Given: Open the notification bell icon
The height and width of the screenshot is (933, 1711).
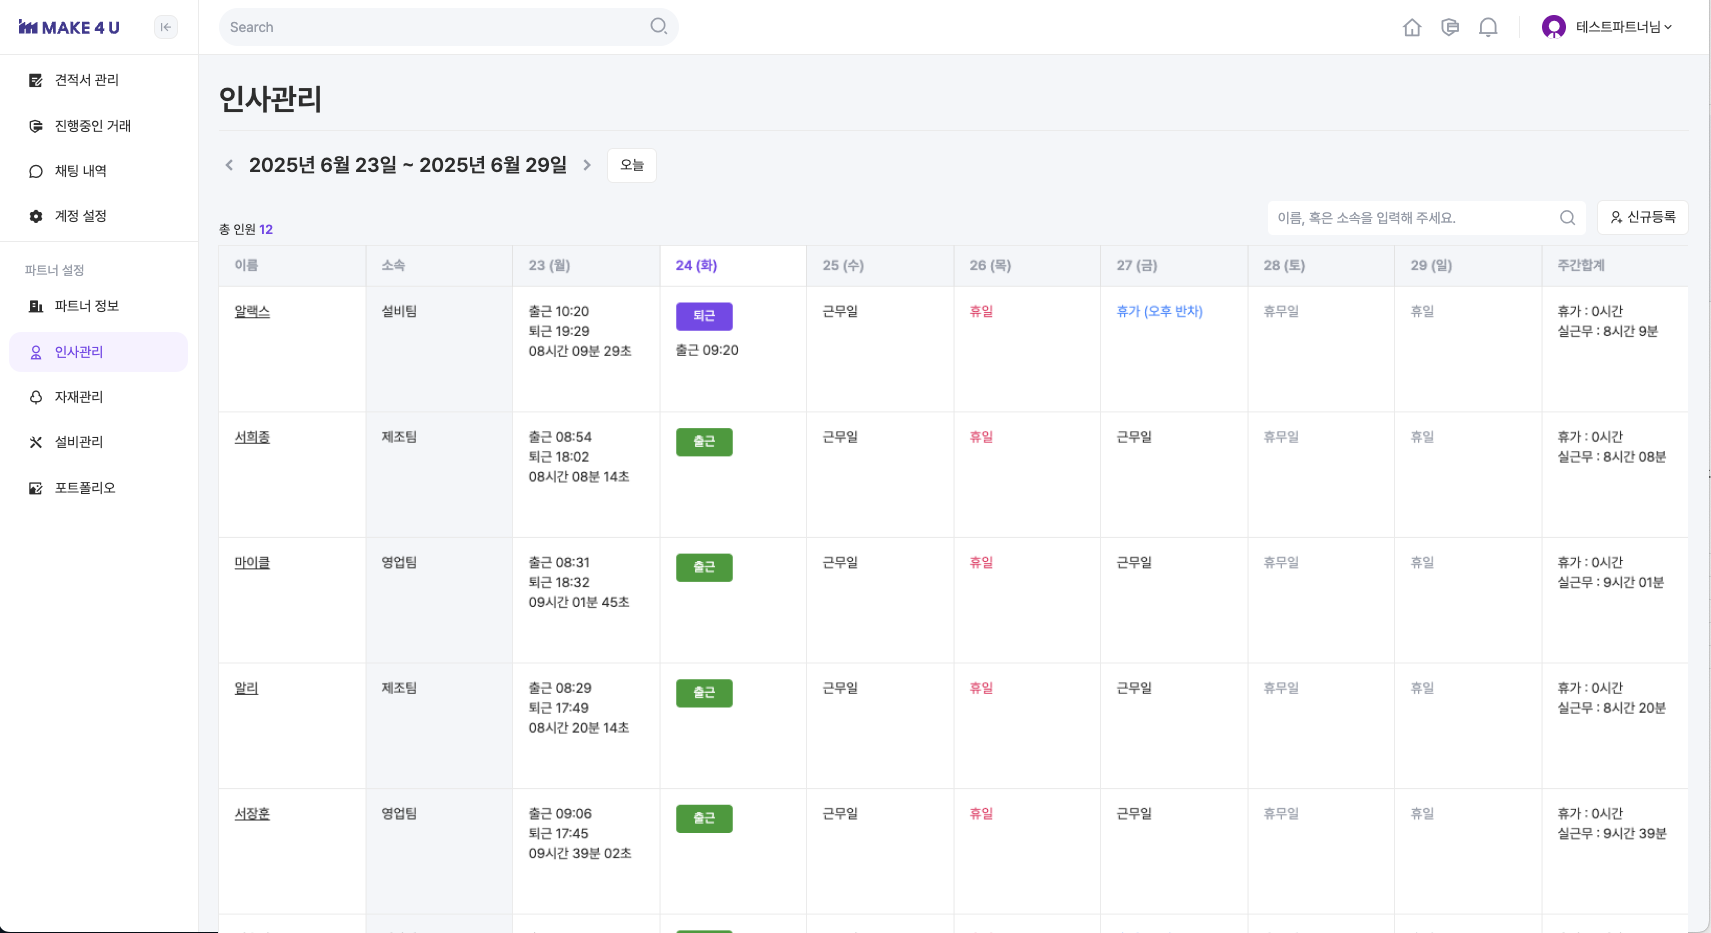Looking at the screenshot, I should pos(1488,27).
